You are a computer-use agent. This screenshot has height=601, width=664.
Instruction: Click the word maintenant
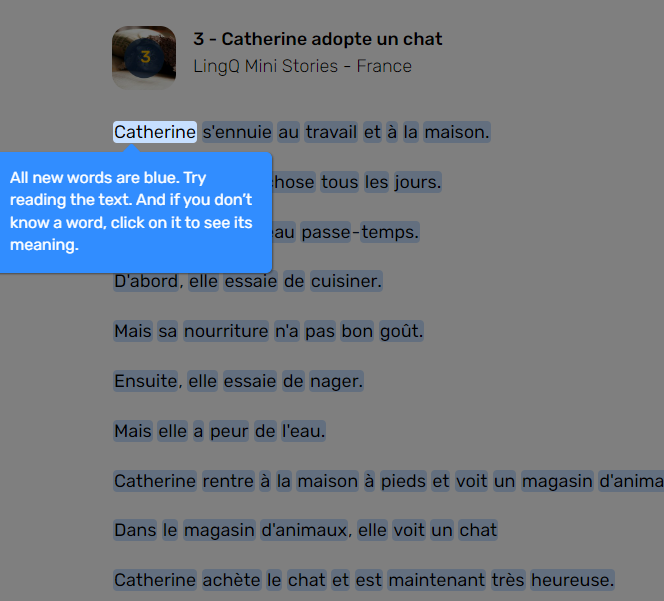pos(437,580)
